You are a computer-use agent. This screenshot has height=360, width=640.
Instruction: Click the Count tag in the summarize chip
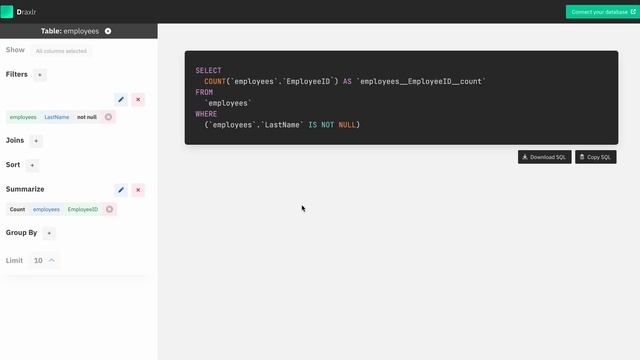pos(17,209)
